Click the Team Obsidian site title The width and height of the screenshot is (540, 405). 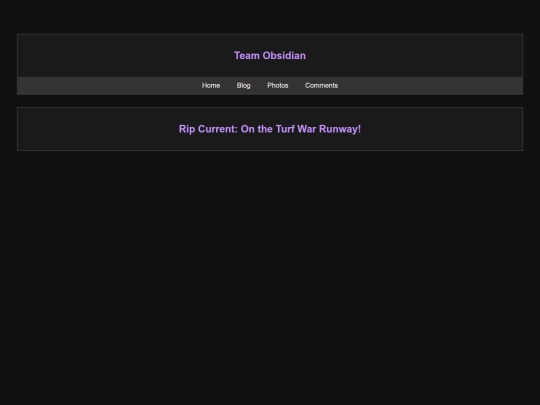270,55
